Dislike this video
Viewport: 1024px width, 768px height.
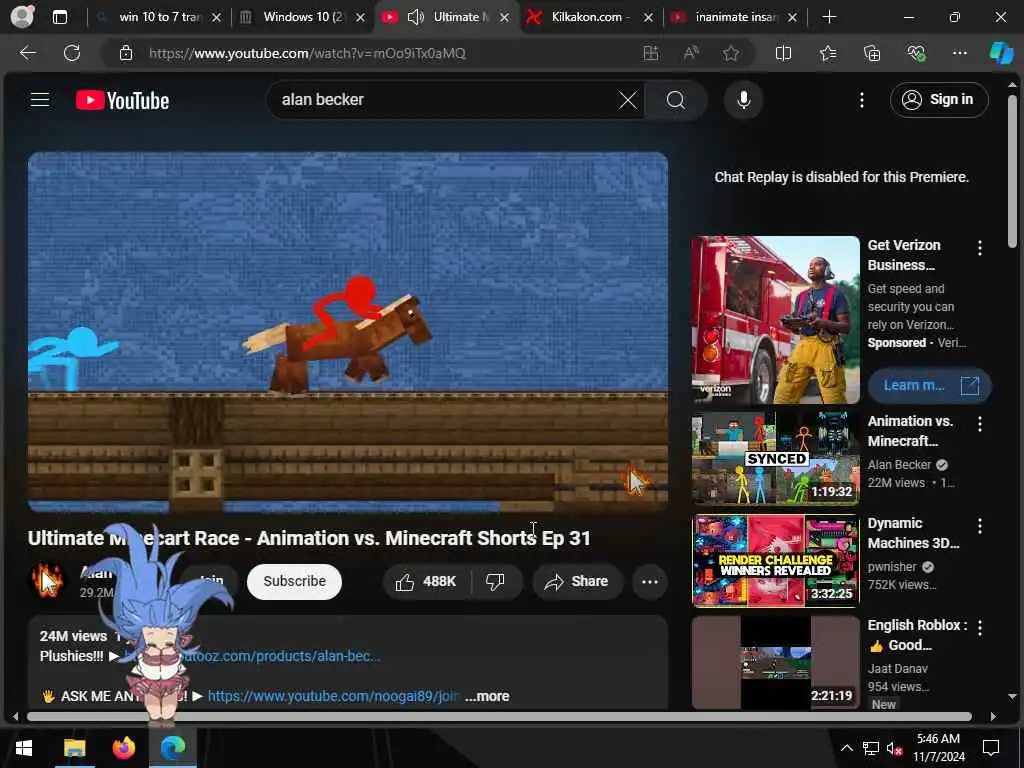click(x=496, y=581)
